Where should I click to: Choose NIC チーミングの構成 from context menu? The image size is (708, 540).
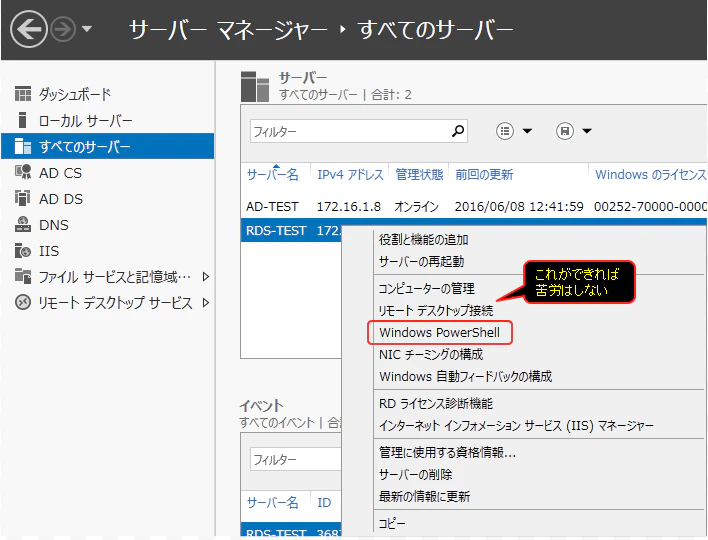(x=431, y=354)
